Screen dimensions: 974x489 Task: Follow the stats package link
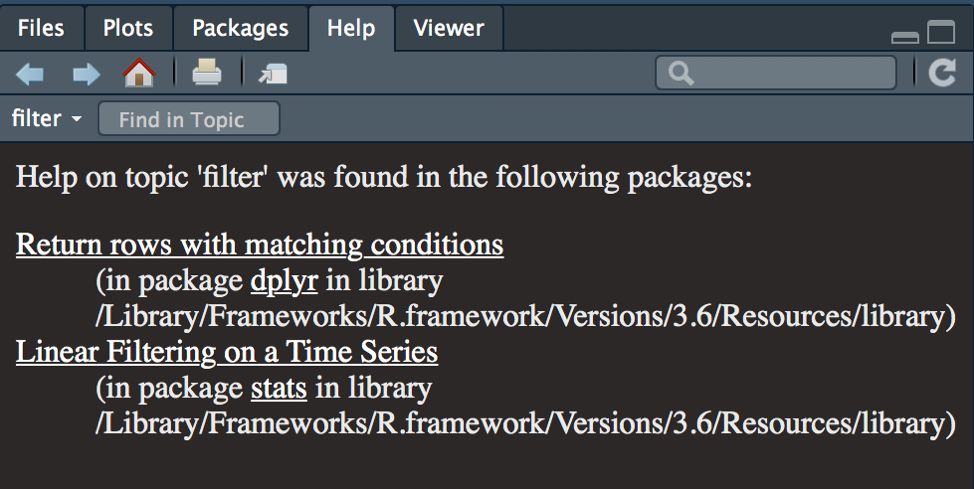tap(278, 388)
